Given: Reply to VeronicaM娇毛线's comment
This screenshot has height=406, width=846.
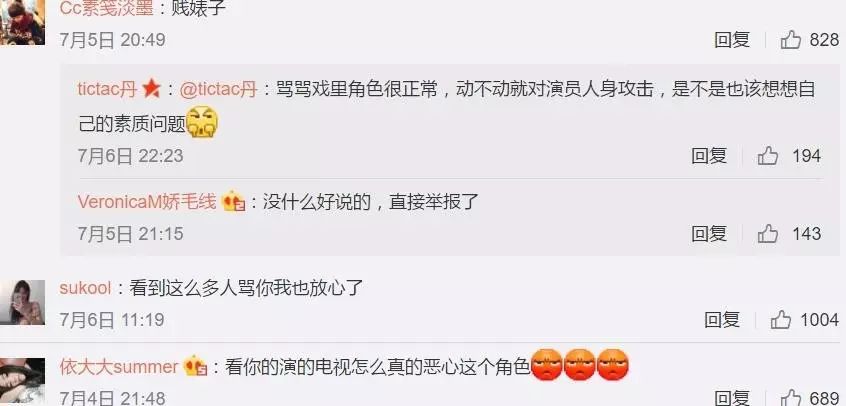Looking at the screenshot, I should click(709, 234).
